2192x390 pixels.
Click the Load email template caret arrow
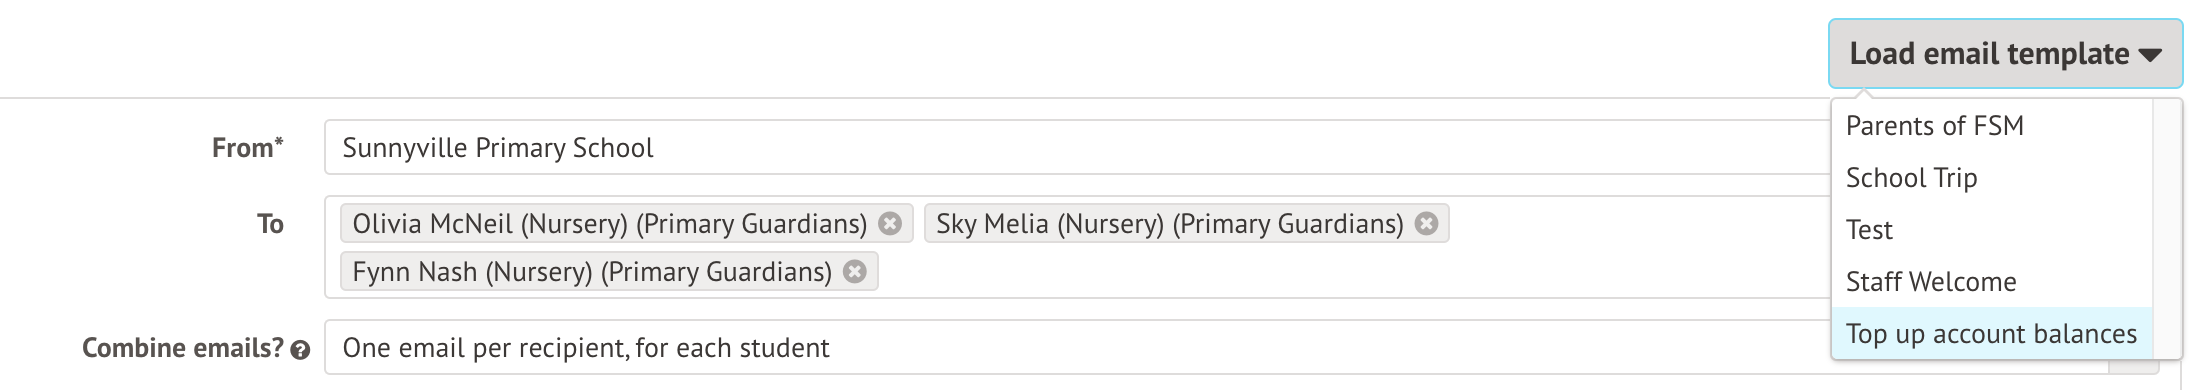pyautogui.click(x=2150, y=56)
